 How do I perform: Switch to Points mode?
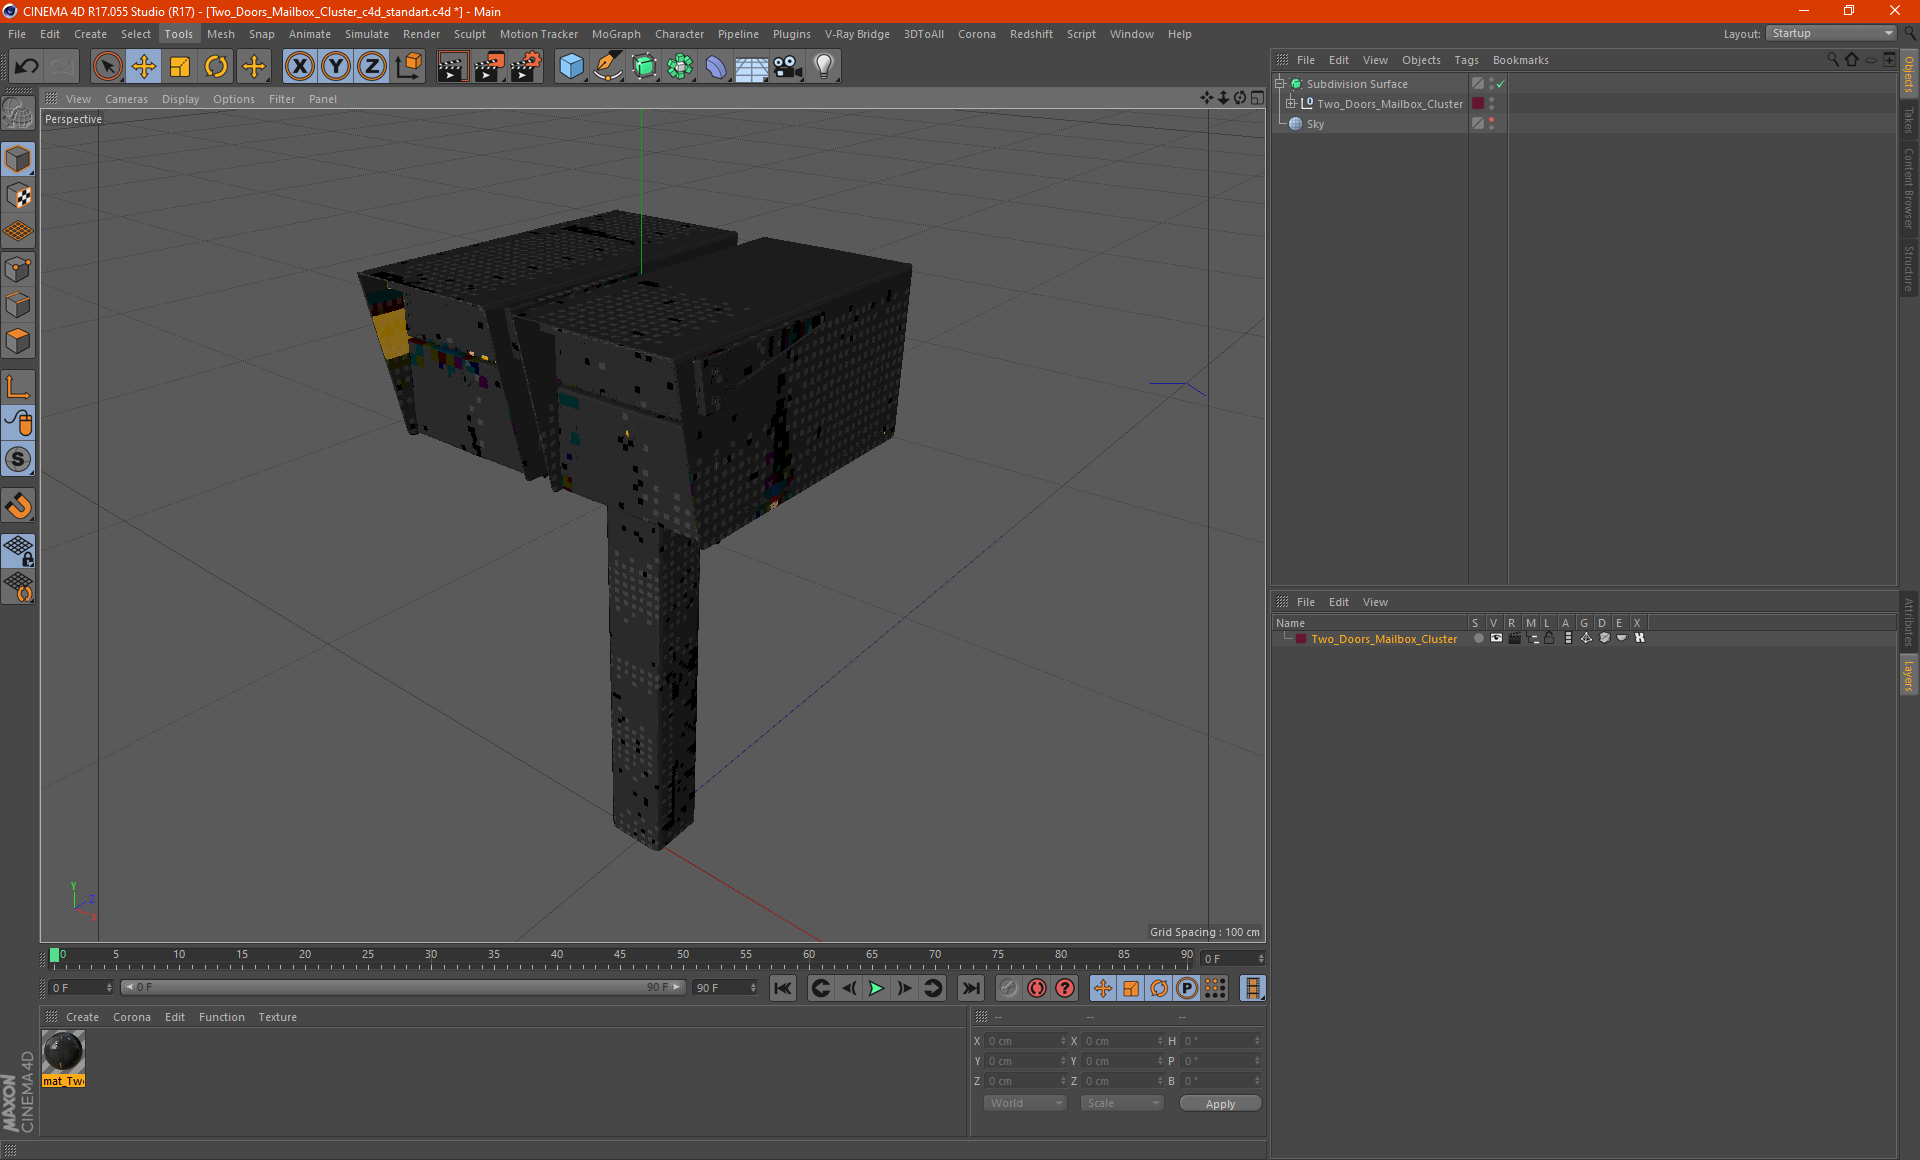18,269
